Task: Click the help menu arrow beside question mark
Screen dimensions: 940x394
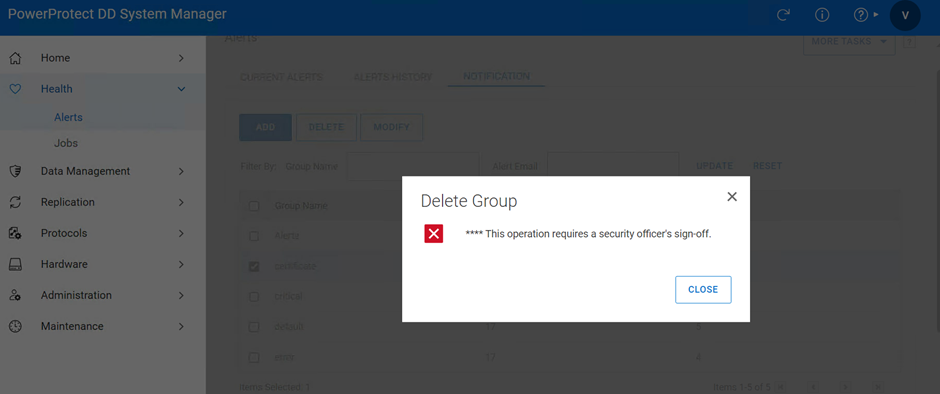Action: (876, 14)
